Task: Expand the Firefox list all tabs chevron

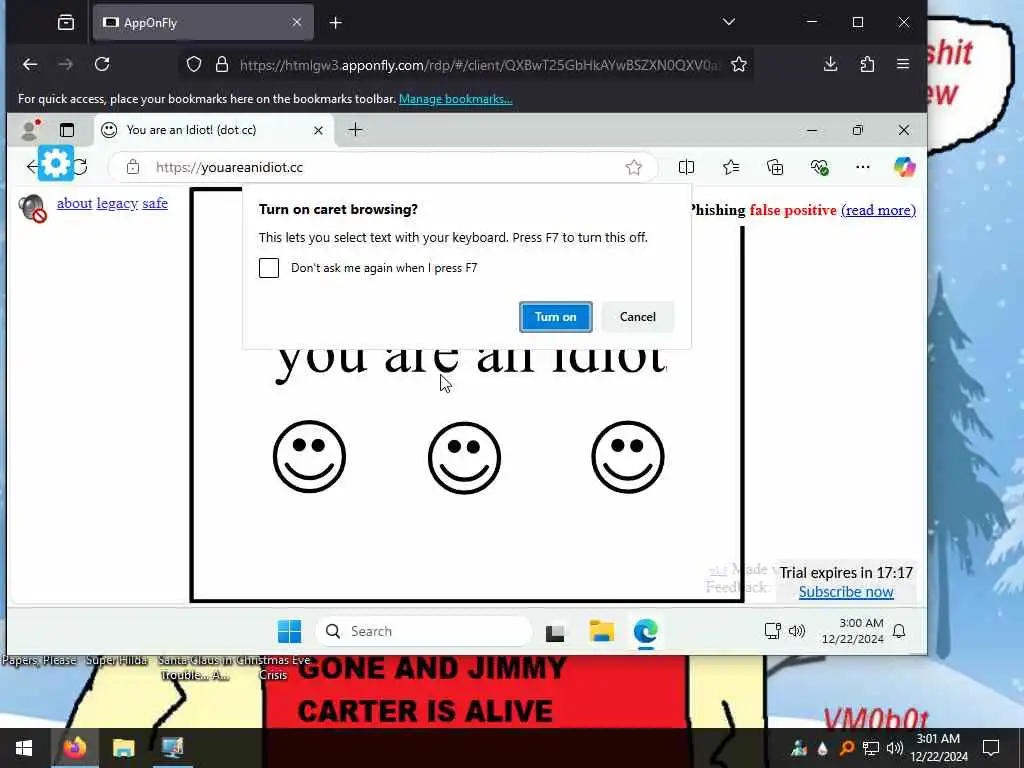Action: pos(729,22)
